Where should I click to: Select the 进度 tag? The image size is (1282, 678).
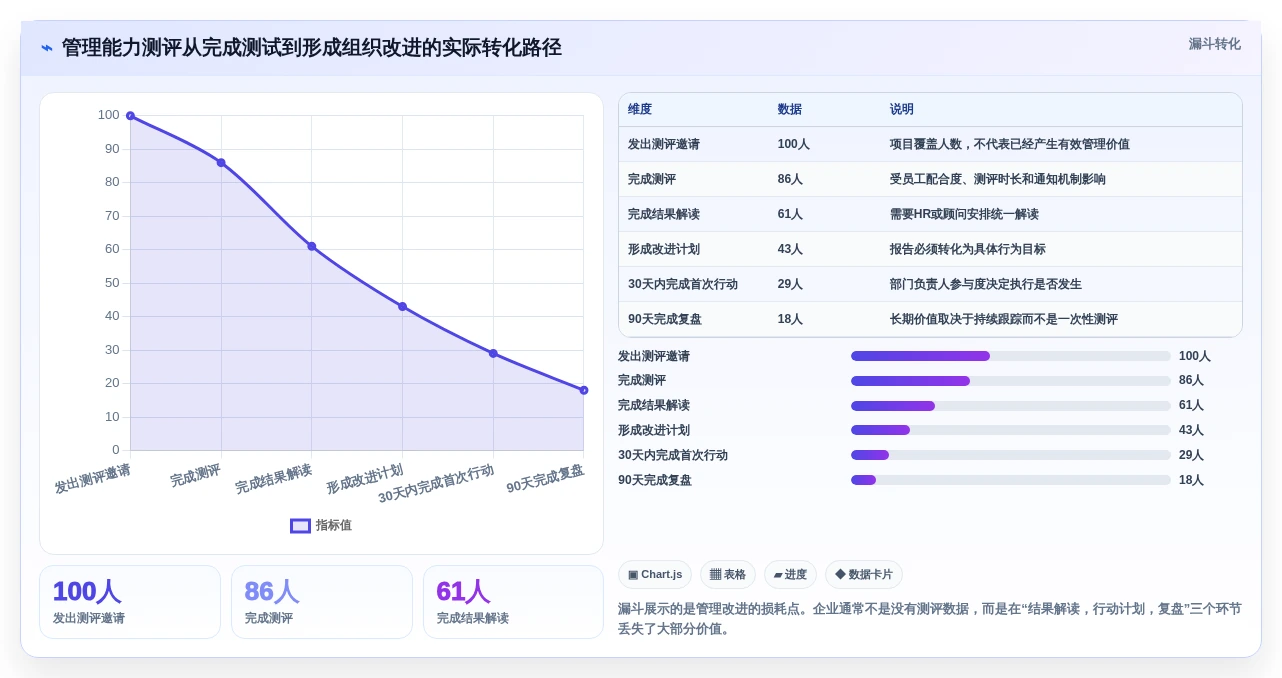pyautogui.click(x=790, y=574)
